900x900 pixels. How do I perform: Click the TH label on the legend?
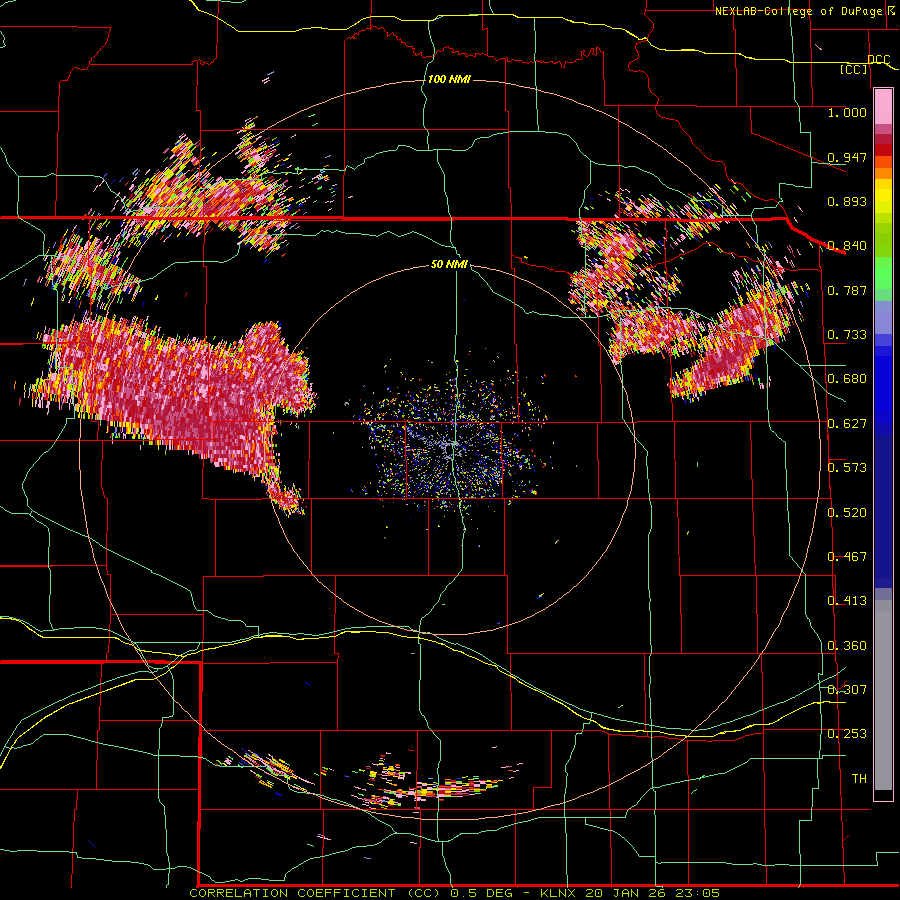pos(859,779)
